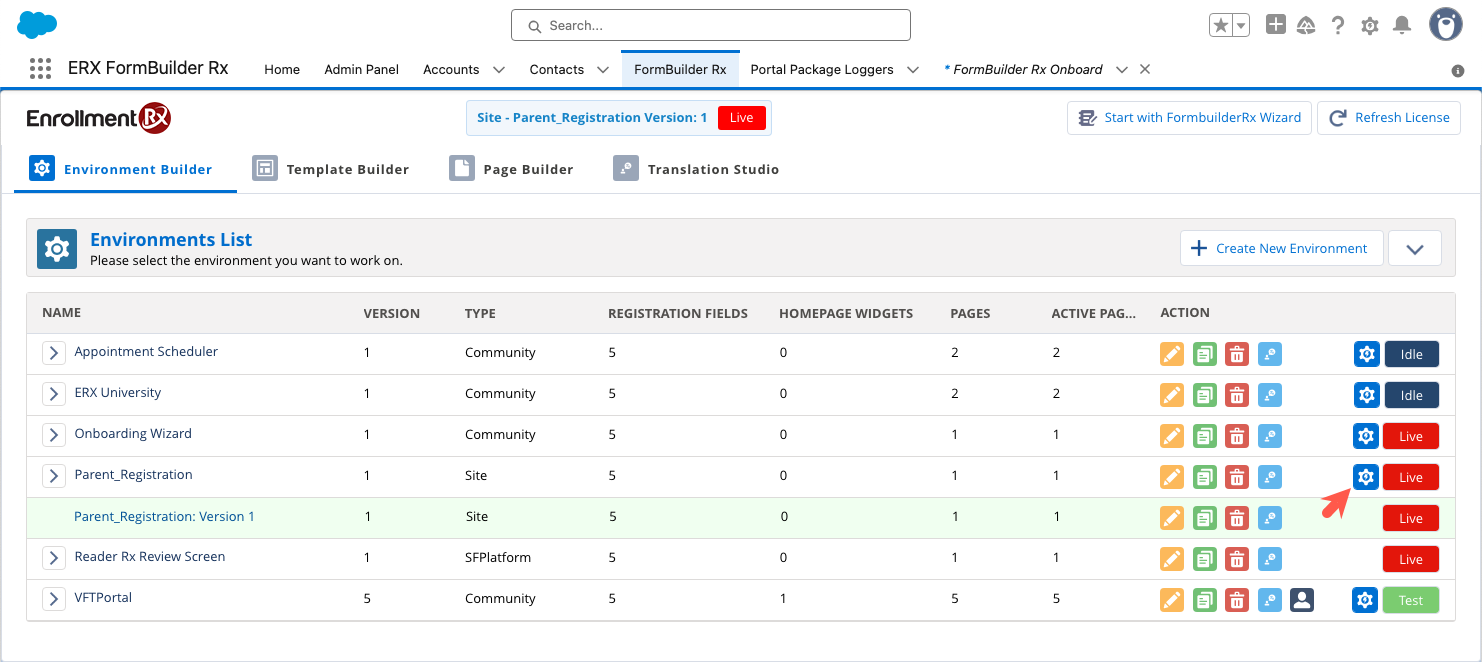Open the dropdown next to Create New Environment
Image resolution: width=1482 pixels, height=662 pixels.
click(x=1414, y=249)
